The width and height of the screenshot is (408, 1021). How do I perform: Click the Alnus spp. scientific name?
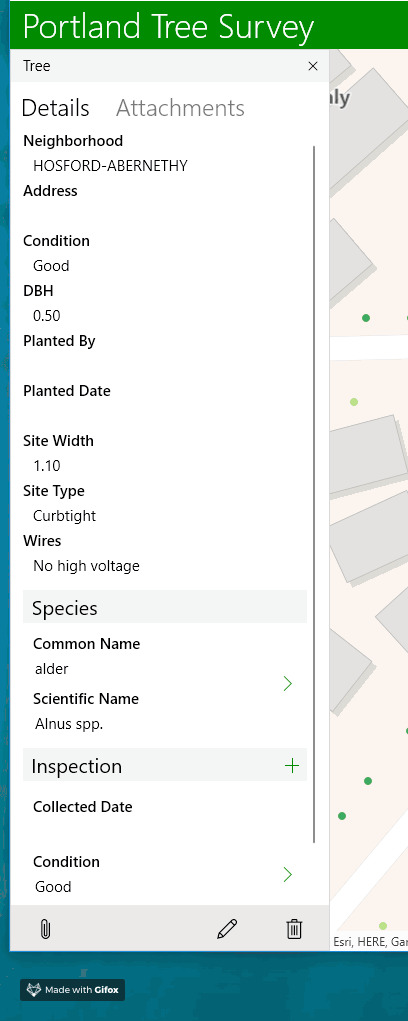point(69,723)
